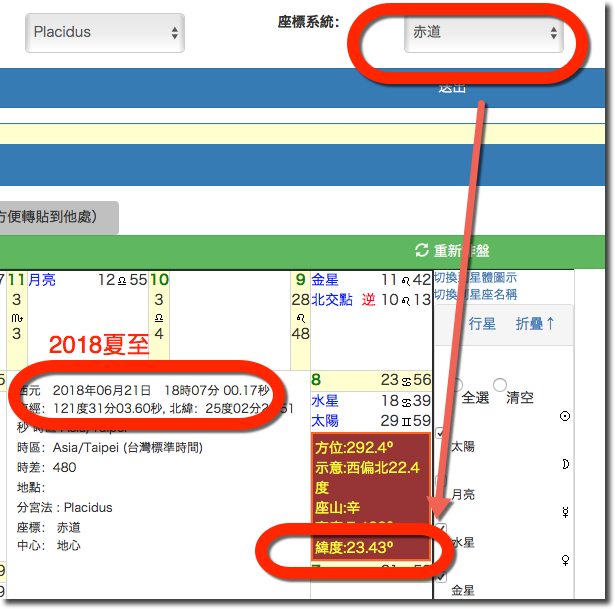Click the 月亮 planet link in house 11

click(x=42, y=280)
